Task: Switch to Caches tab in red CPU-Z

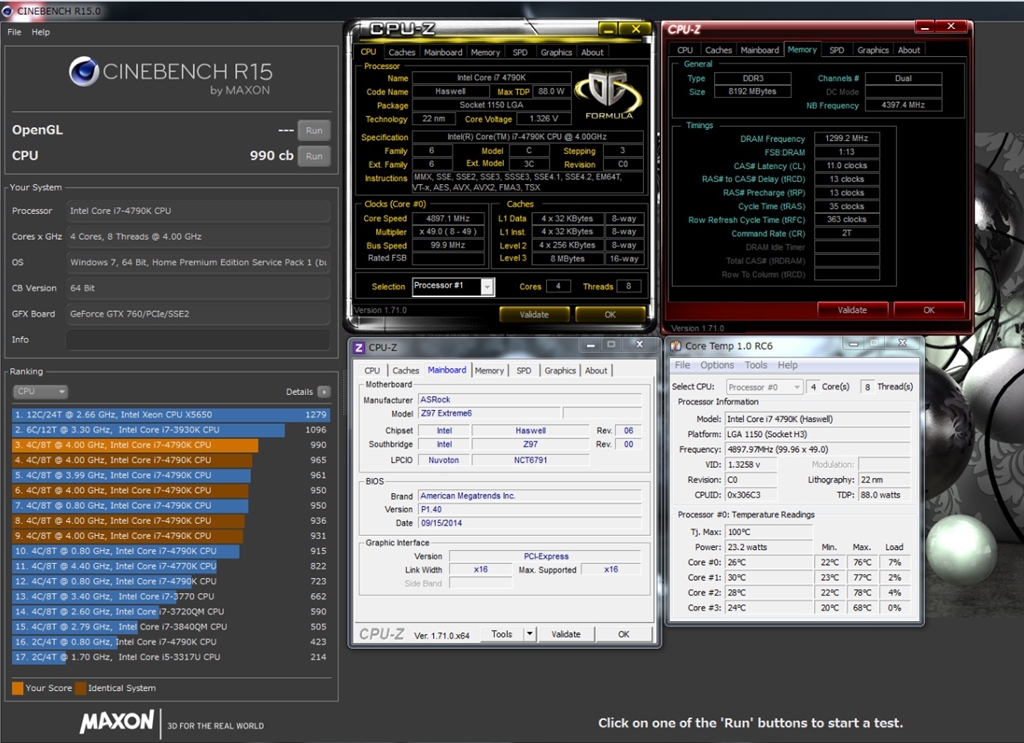Action: point(718,50)
